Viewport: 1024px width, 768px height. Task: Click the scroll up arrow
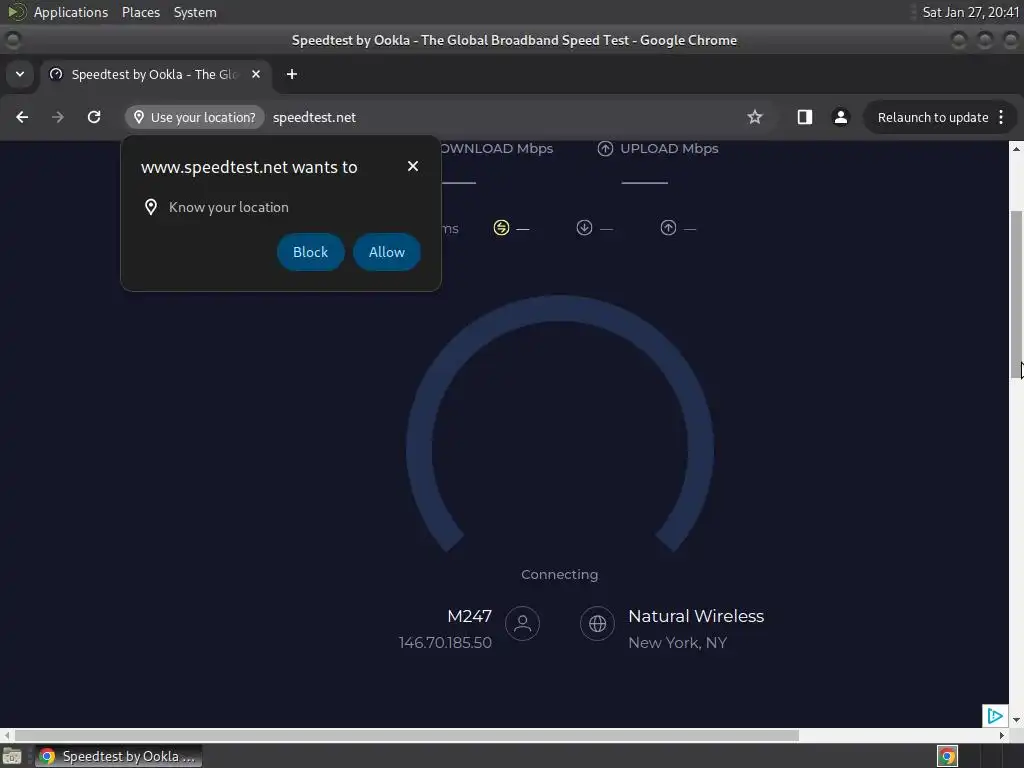click(1016, 149)
